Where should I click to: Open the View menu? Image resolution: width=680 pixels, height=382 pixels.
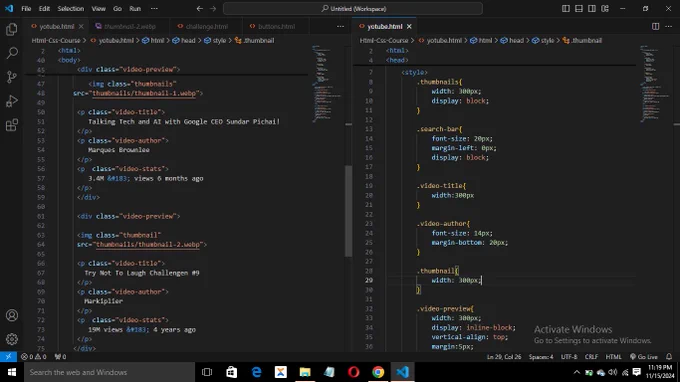click(98, 9)
